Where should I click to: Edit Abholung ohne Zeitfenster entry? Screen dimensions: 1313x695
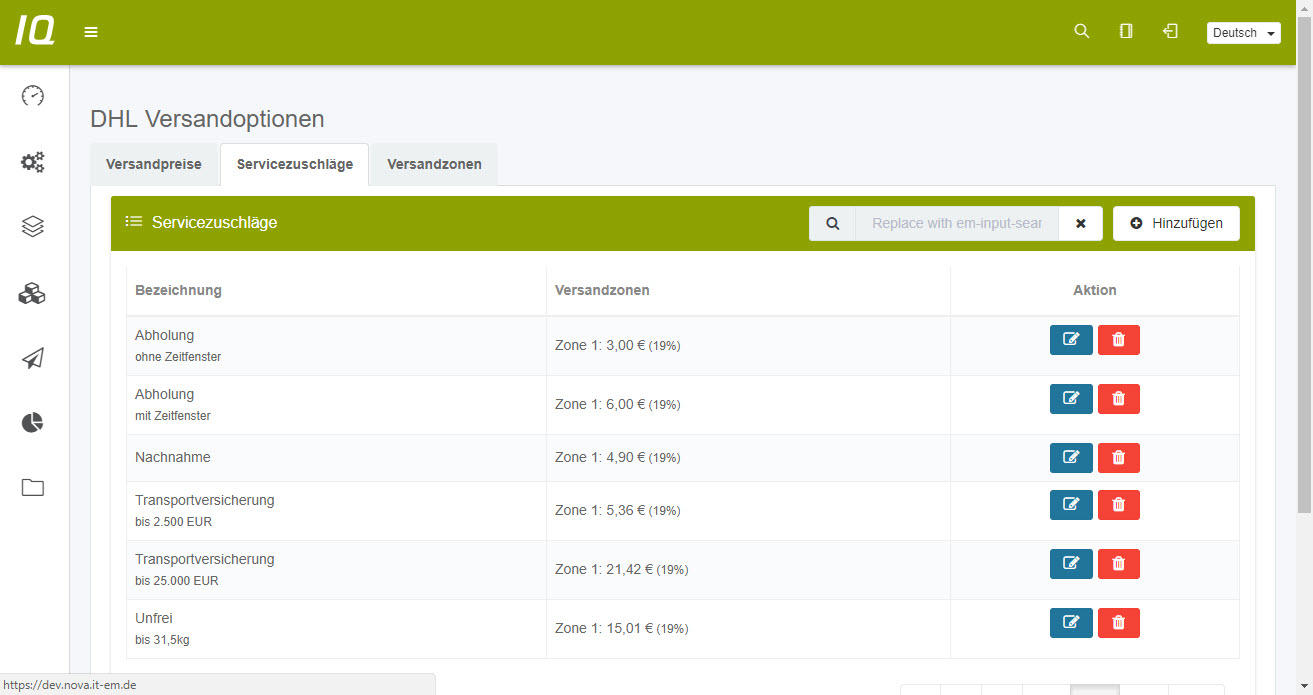click(1071, 340)
